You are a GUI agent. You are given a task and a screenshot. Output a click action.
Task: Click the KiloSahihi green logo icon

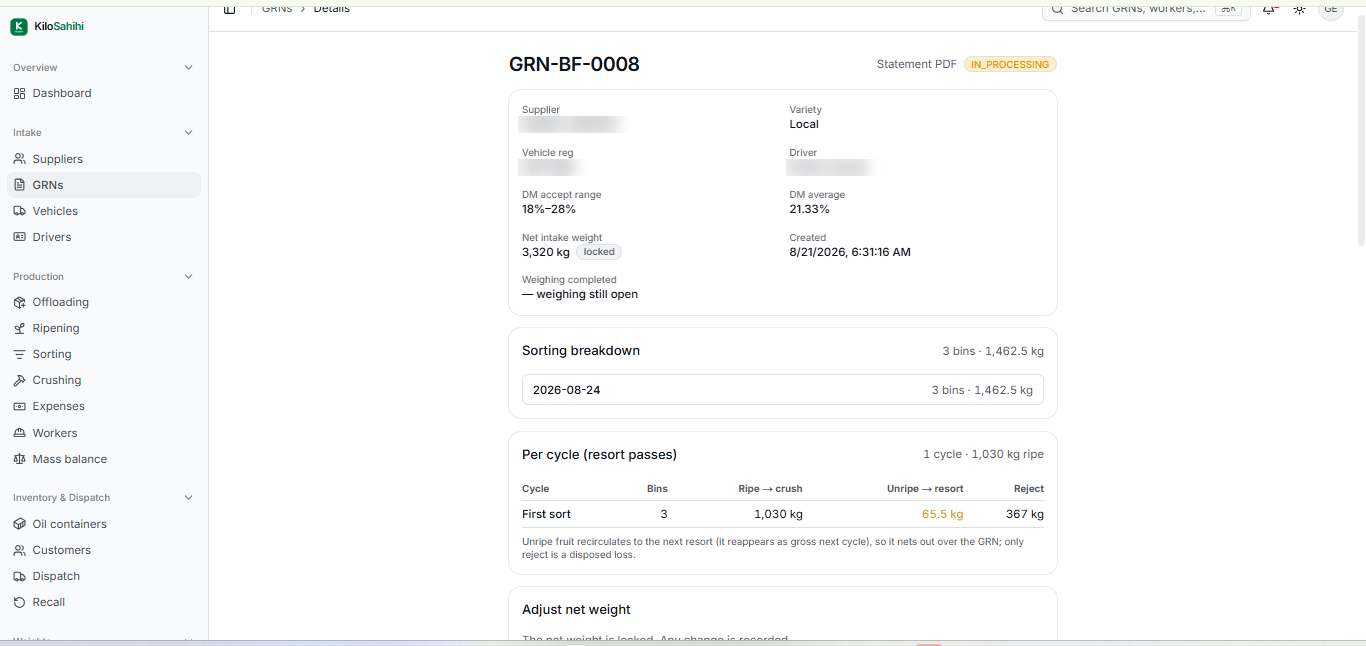point(19,27)
